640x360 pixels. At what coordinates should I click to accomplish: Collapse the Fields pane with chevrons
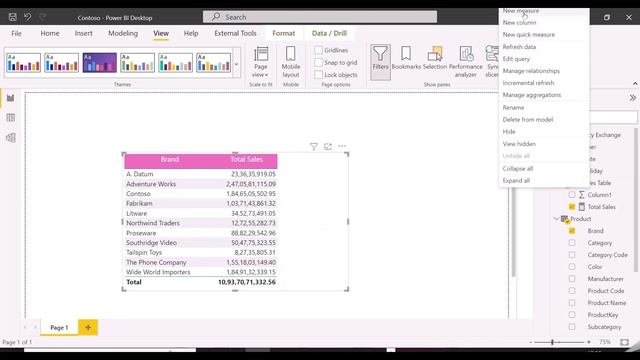632,98
